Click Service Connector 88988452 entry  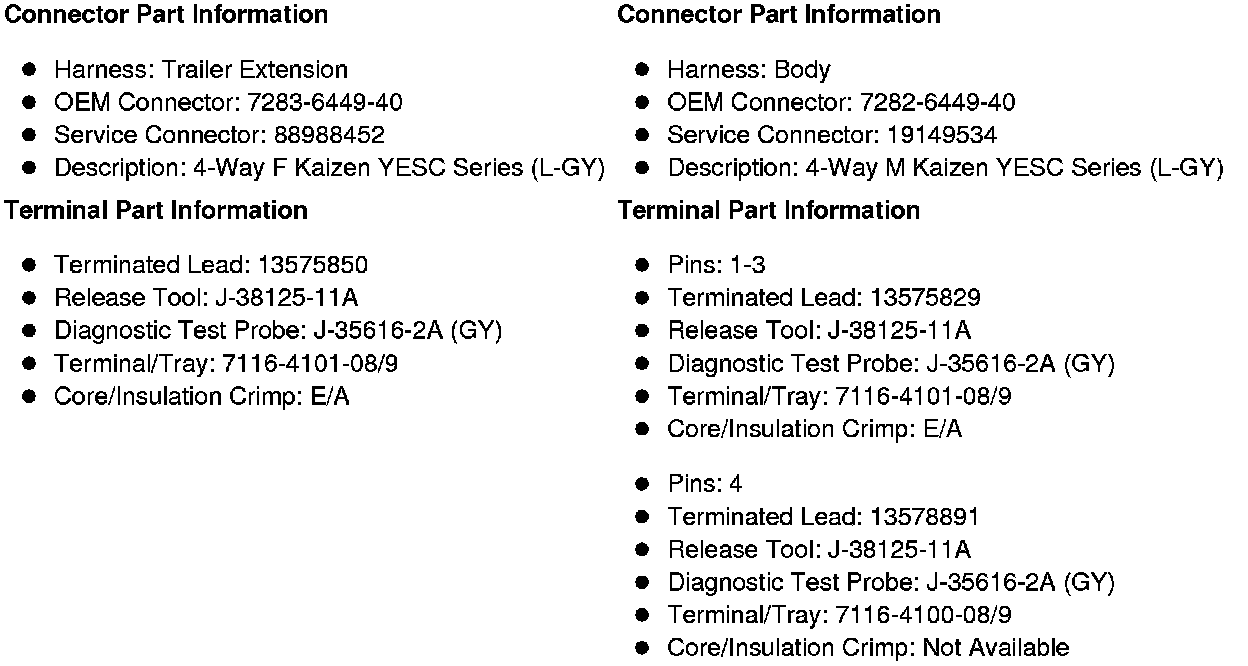(219, 135)
